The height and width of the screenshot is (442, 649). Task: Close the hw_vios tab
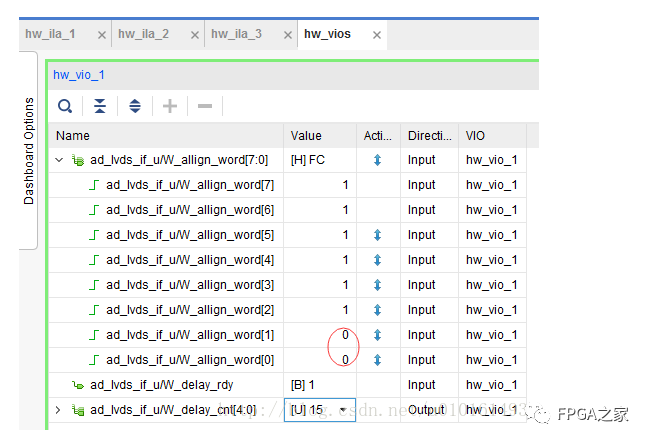click(376, 35)
